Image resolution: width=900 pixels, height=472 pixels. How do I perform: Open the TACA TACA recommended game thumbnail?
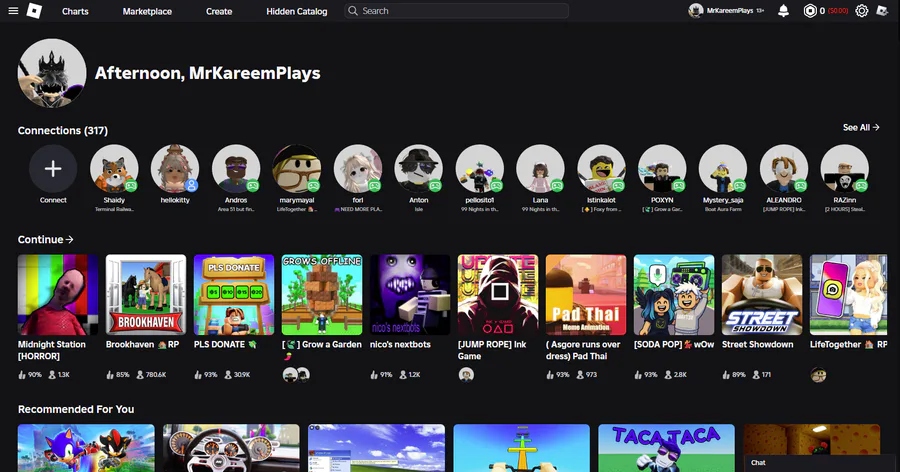666,448
